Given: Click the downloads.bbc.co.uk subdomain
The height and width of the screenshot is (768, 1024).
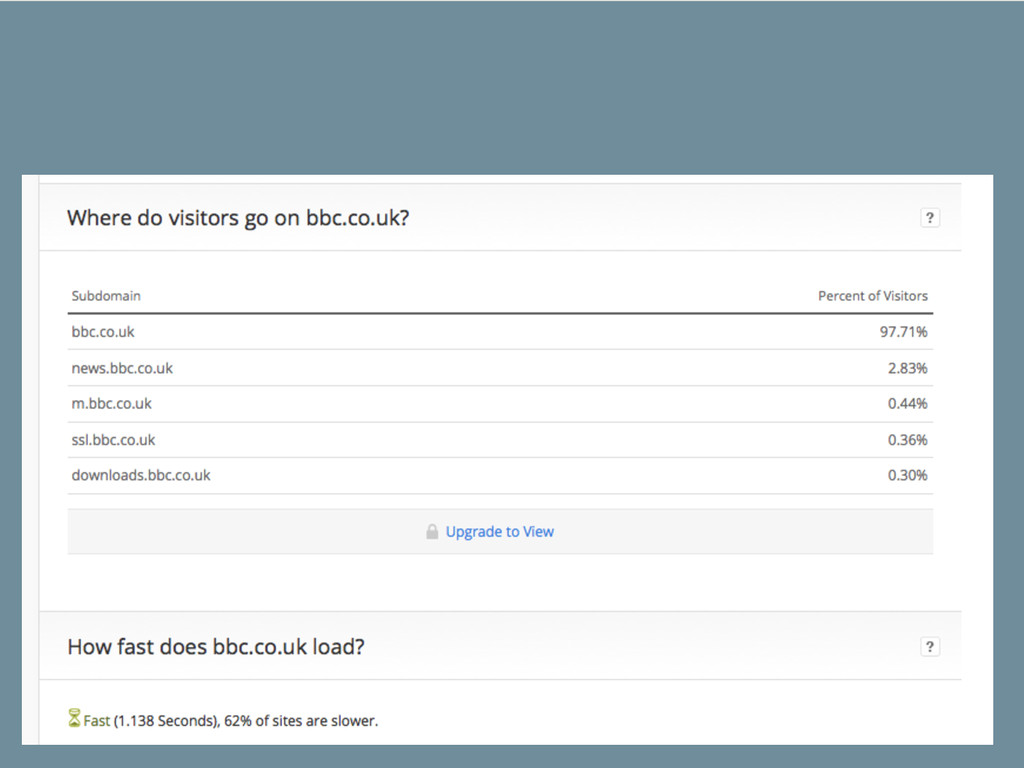Looking at the screenshot, I should pos(141,475).
